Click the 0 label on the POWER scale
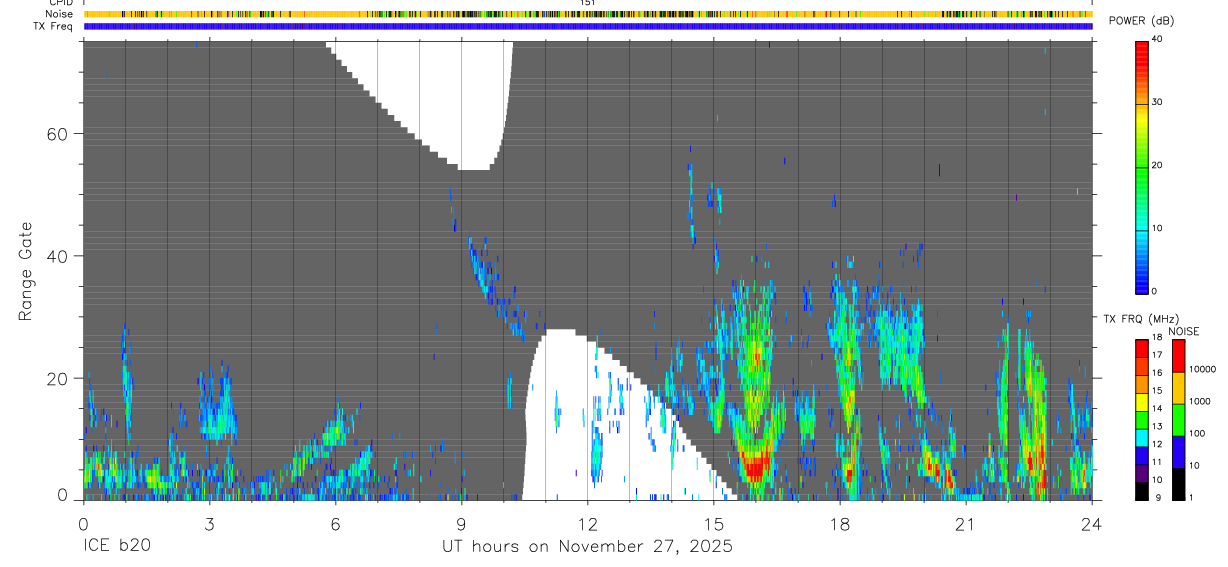This screenshot has height=567, width=1228. tap(1154, 291)
